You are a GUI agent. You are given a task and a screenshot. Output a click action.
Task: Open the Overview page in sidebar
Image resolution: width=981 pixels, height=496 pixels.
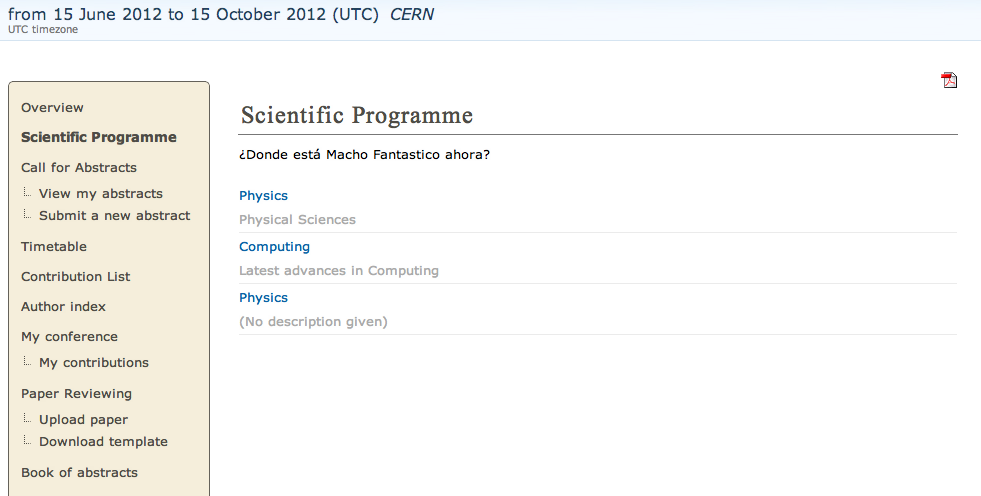click(52, 108)
